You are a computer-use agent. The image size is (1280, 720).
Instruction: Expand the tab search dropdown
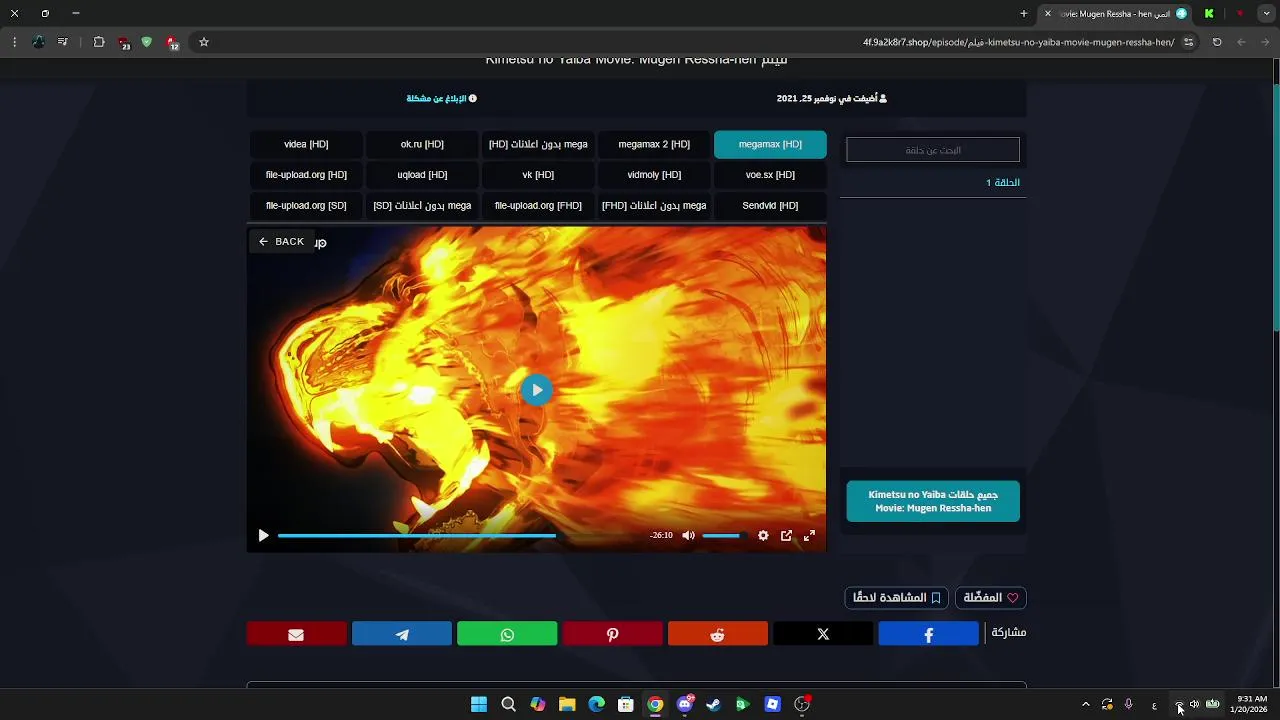[1266, 13]
